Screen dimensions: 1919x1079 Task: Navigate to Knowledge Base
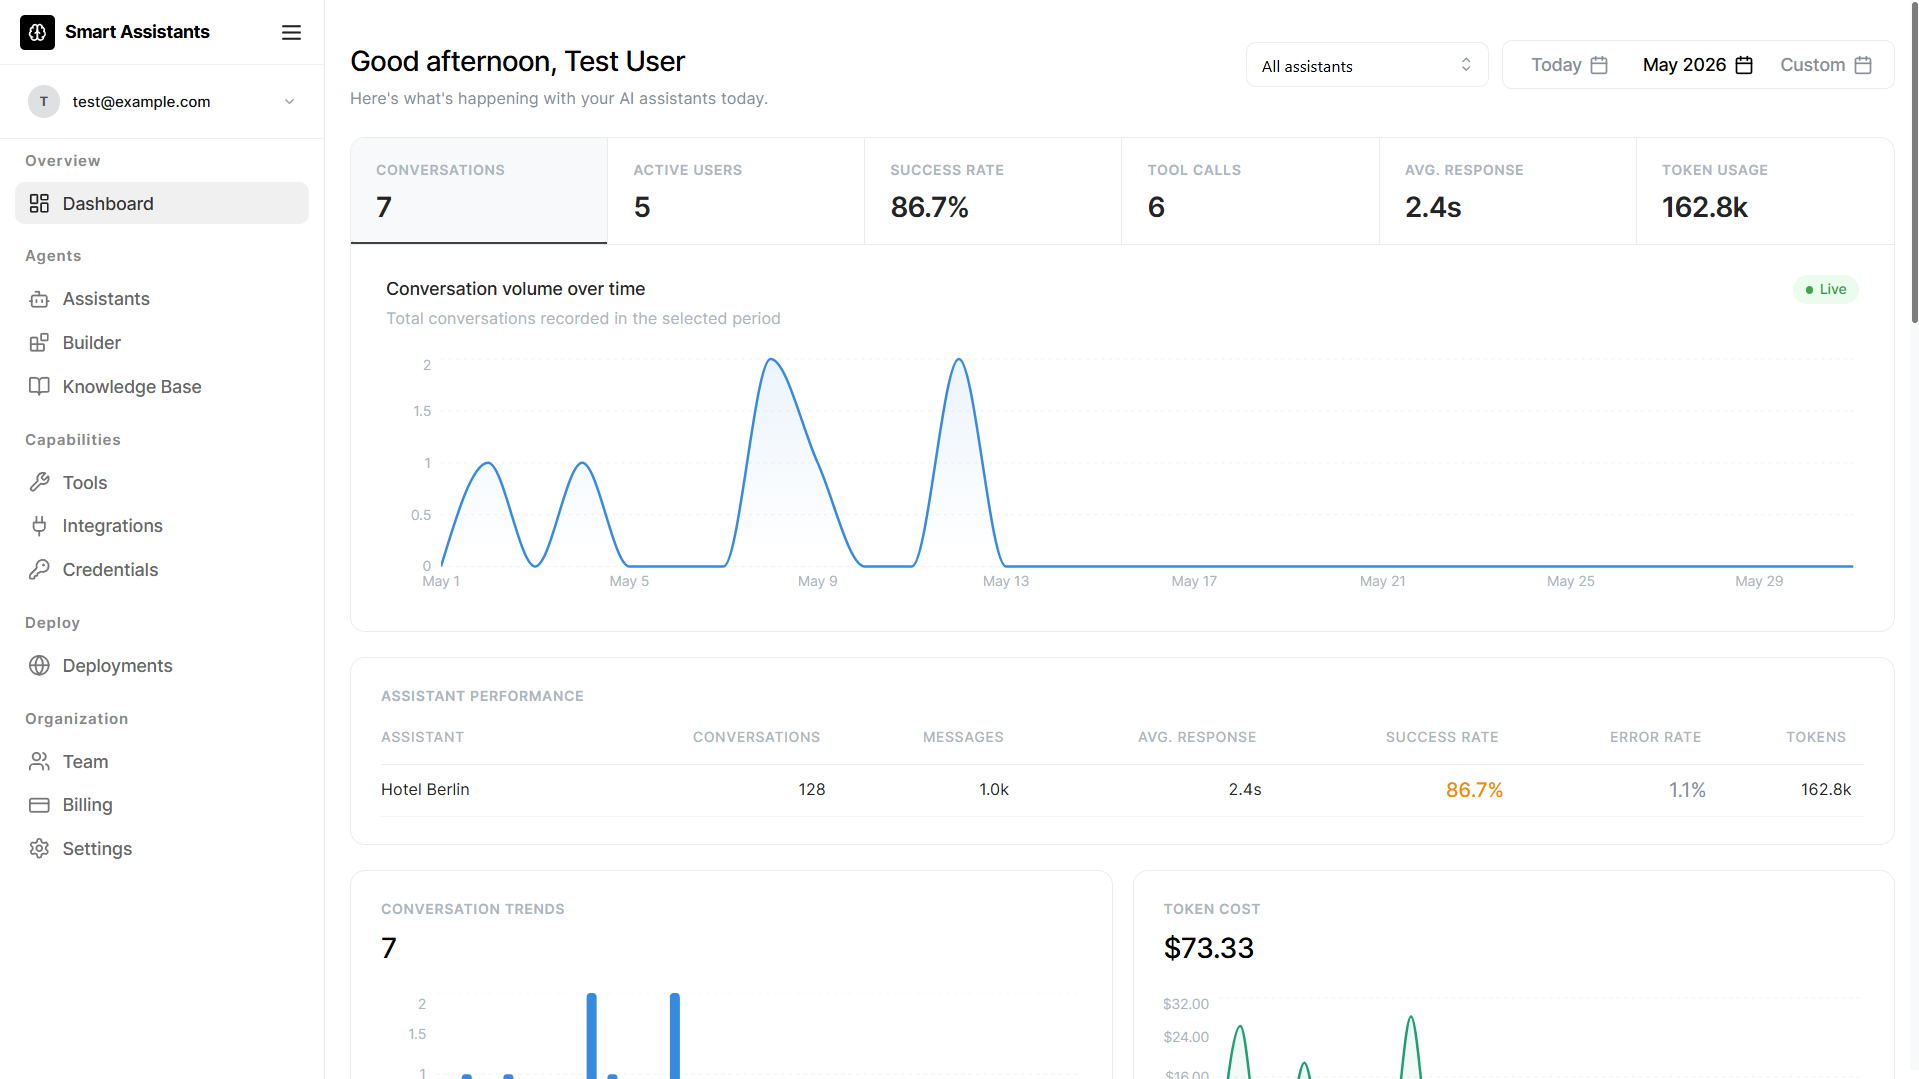click(x=162, y=387)
